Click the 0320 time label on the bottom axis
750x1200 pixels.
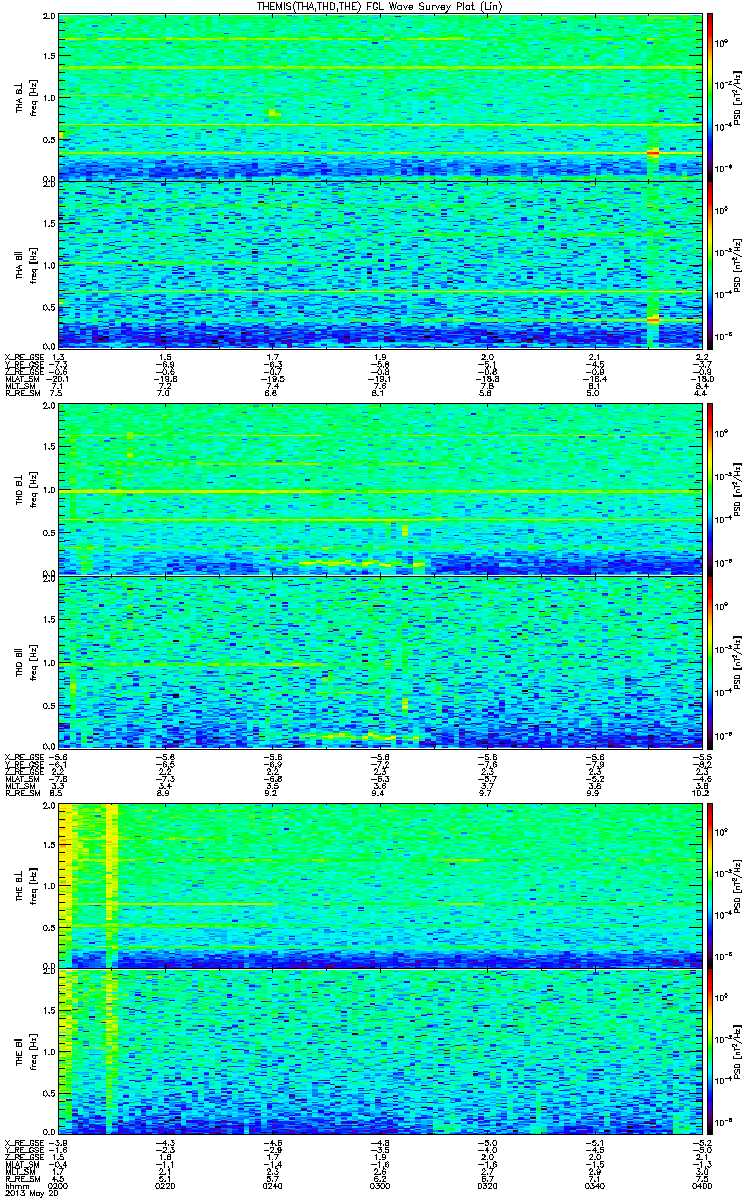tap(488, 1185)
